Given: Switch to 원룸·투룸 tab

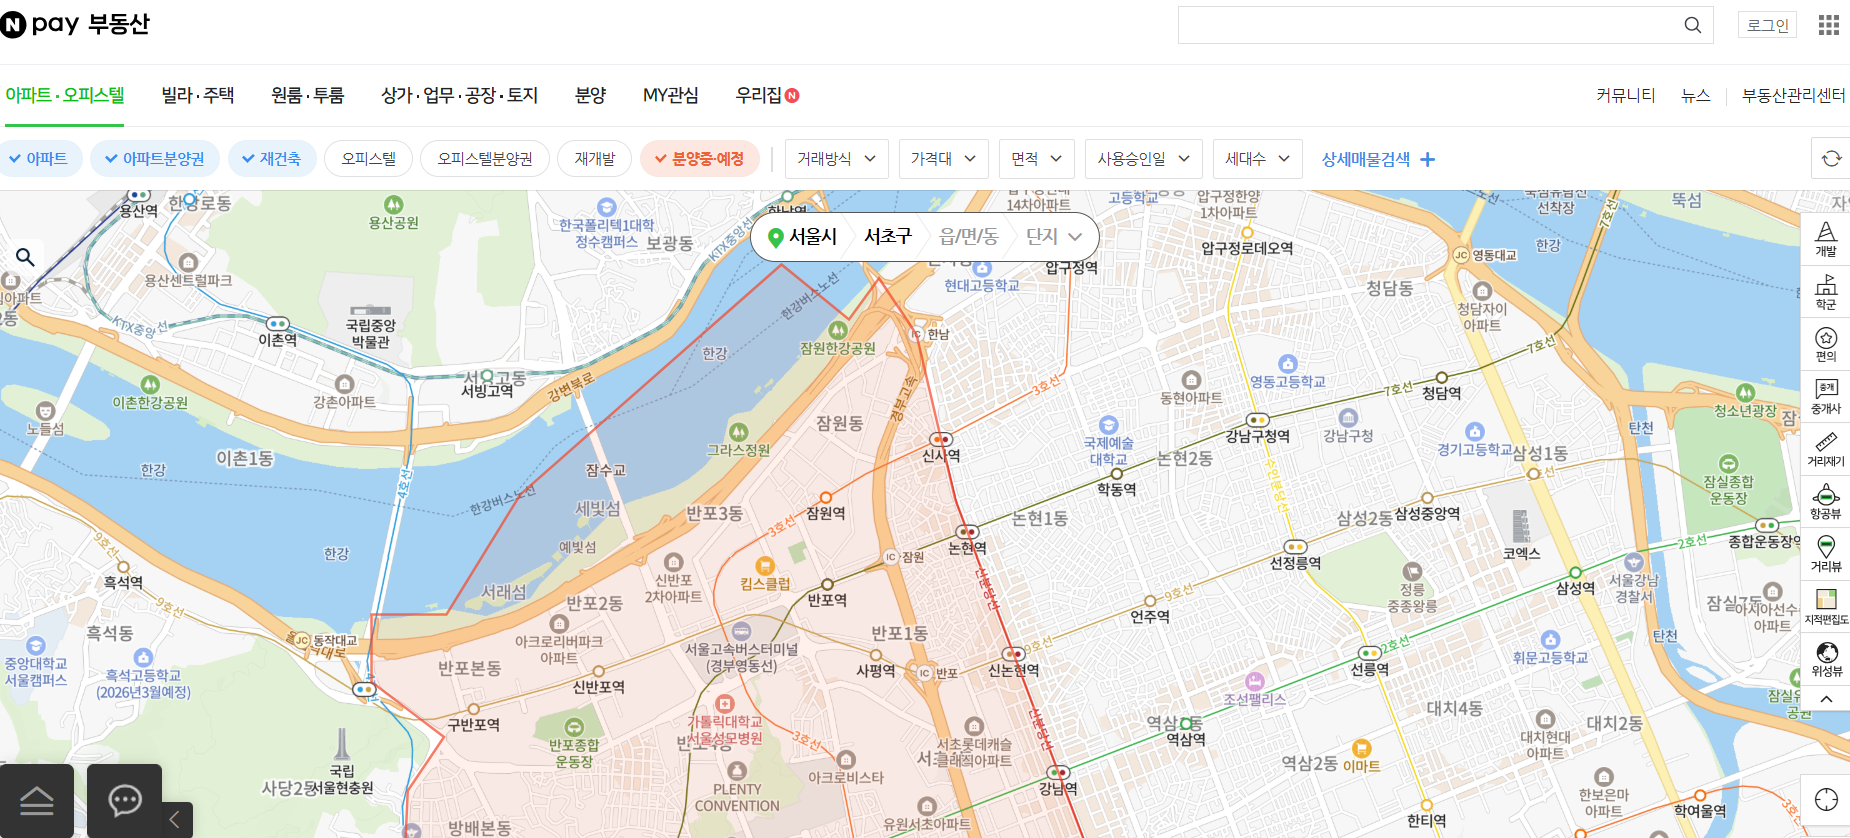Looking at the screenshot, I should pos(308,95).
